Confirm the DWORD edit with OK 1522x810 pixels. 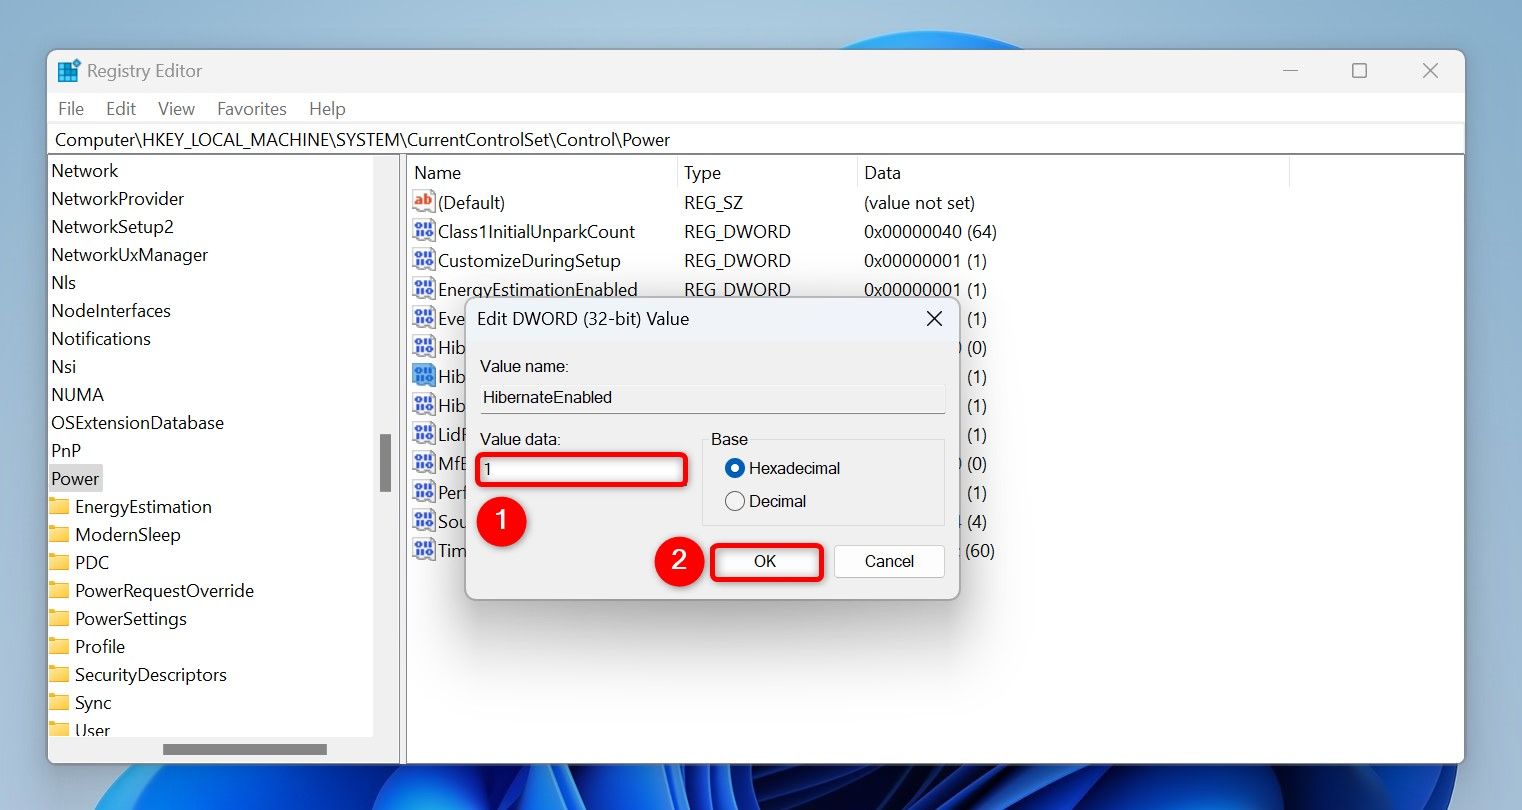766,562
